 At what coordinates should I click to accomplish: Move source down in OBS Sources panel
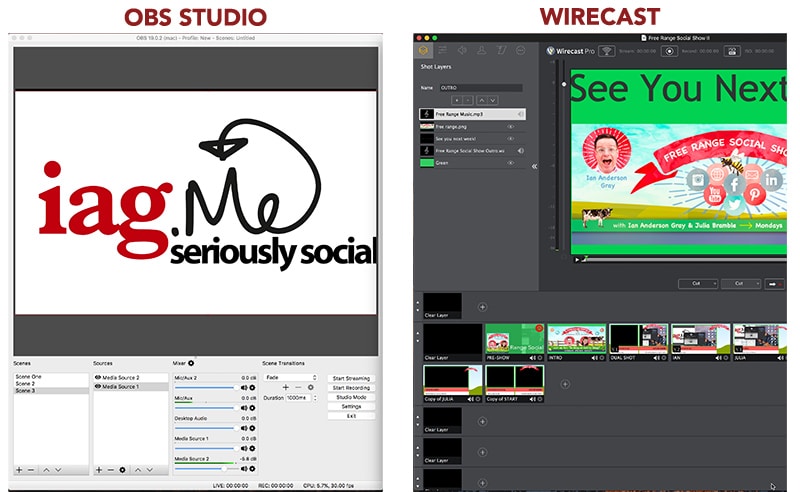point(149,470)
